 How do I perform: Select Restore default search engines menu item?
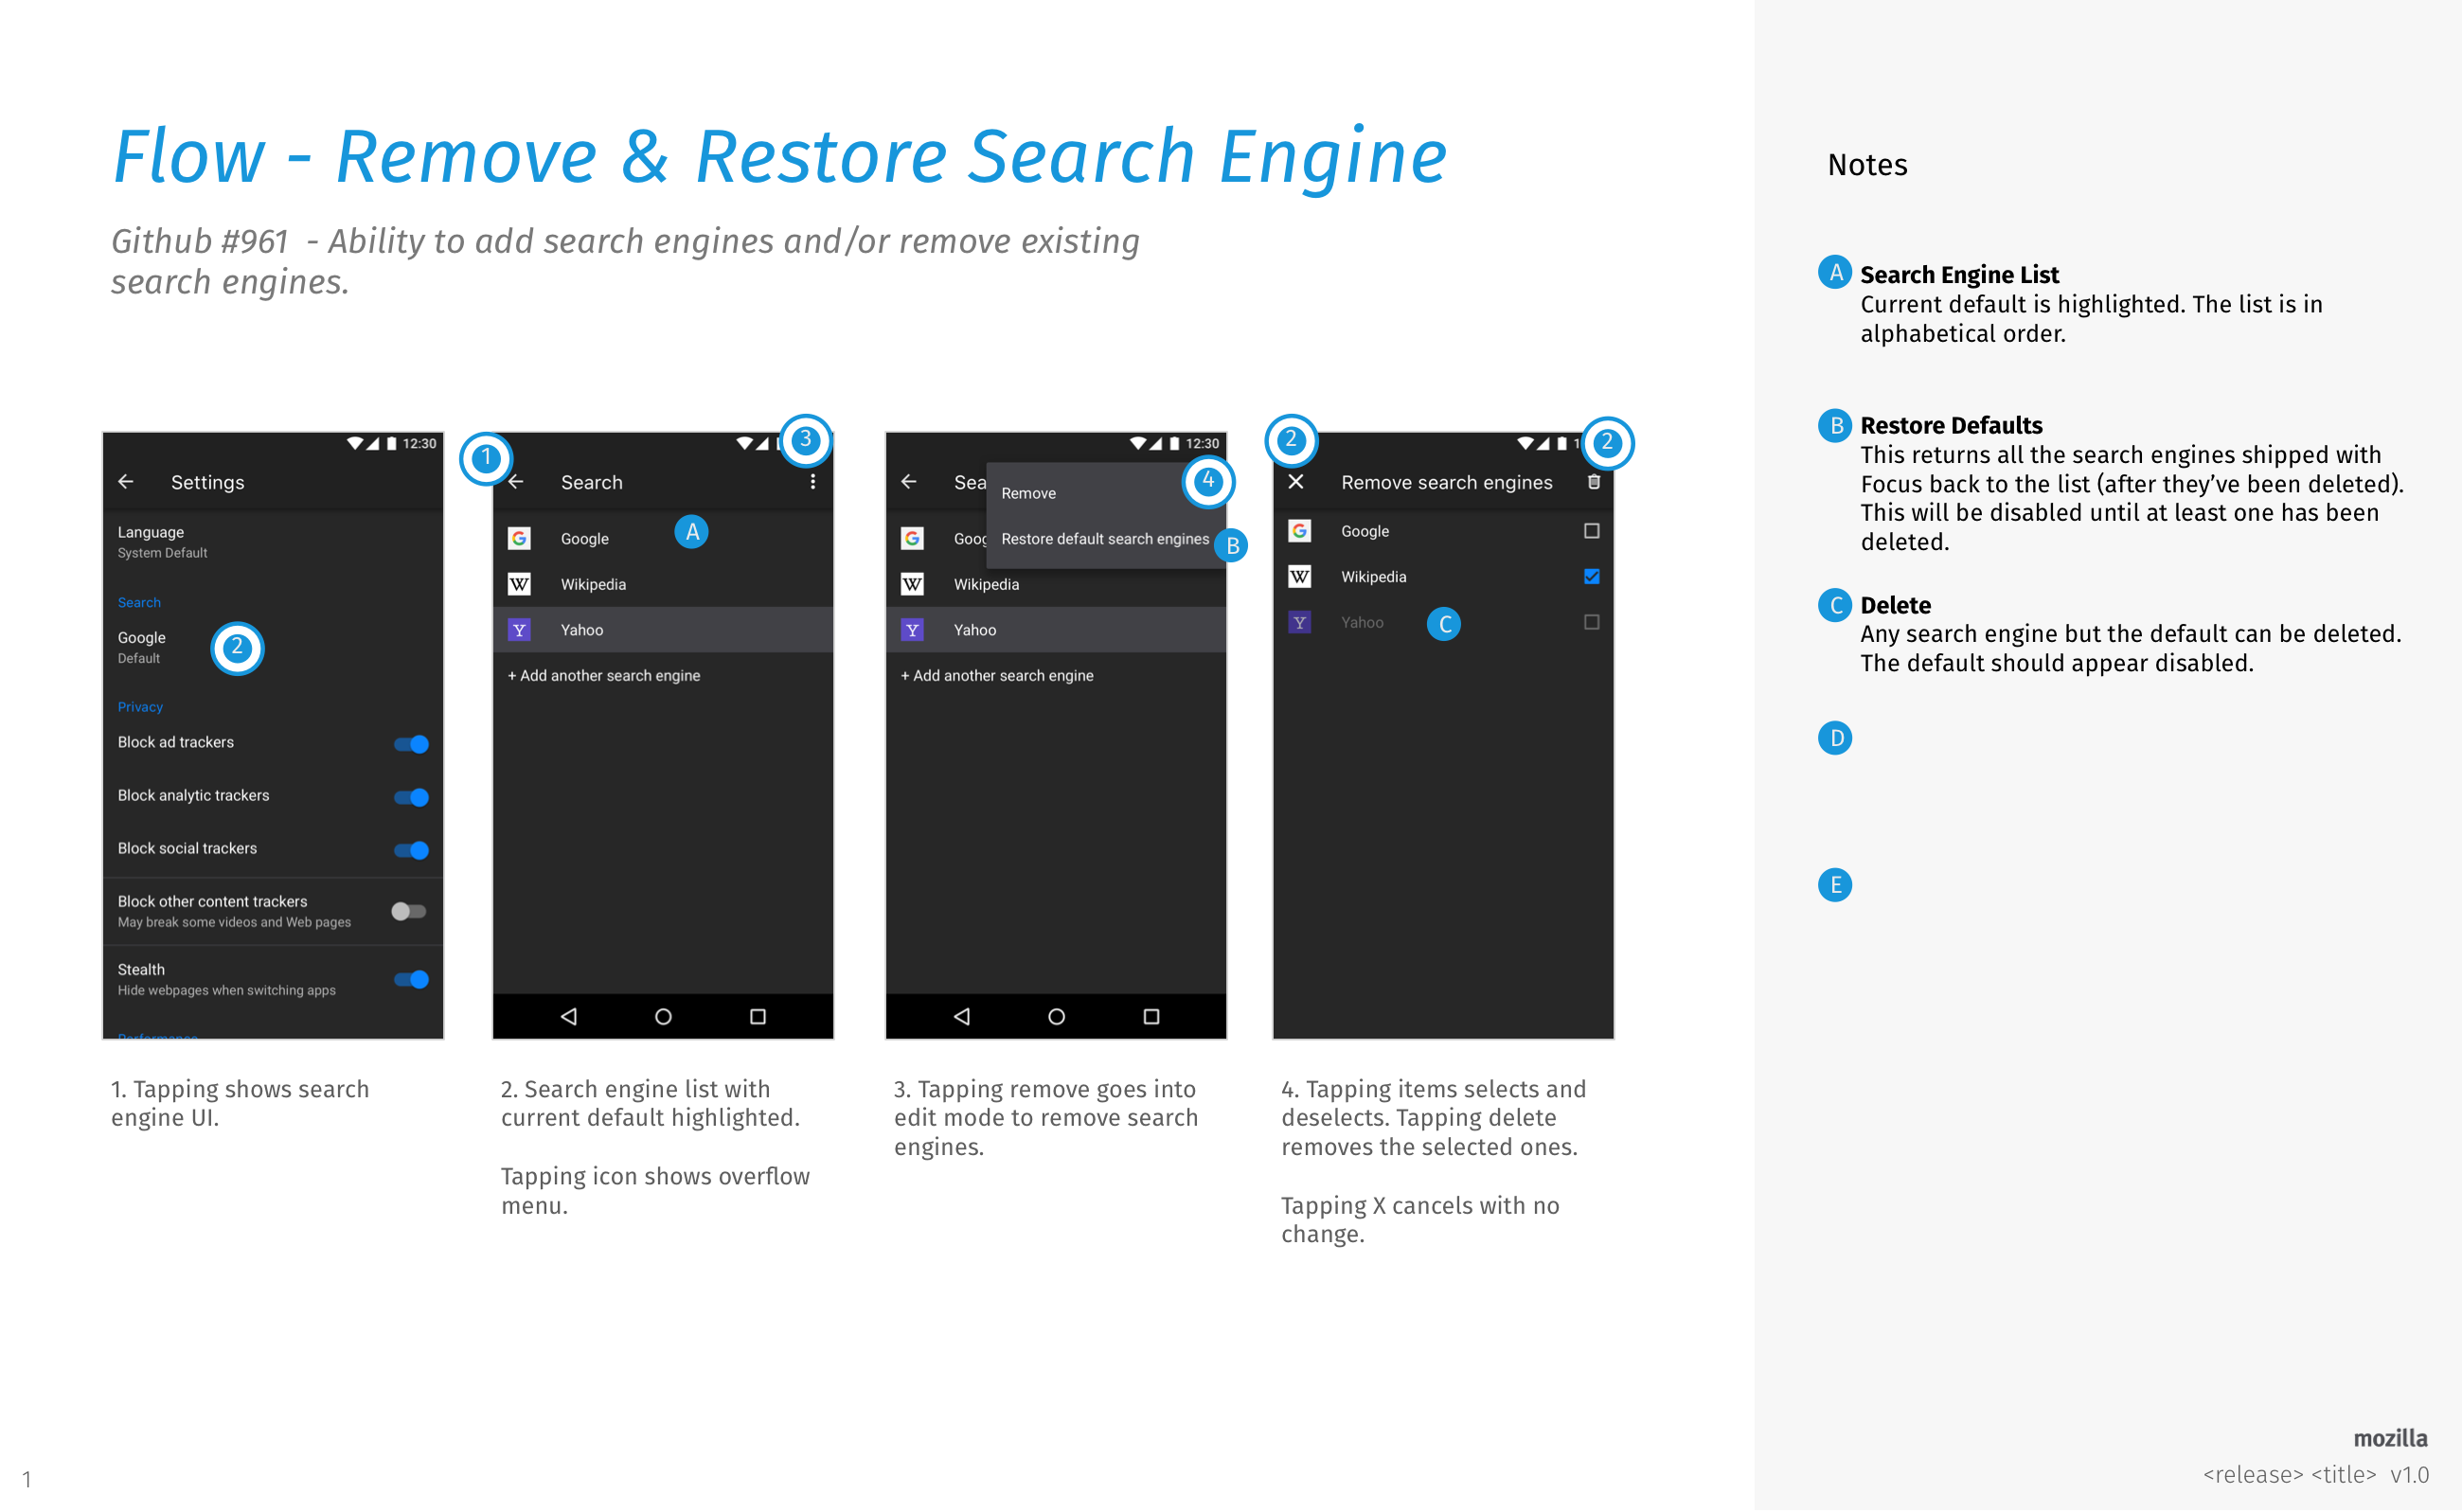tap(1106, 539)
